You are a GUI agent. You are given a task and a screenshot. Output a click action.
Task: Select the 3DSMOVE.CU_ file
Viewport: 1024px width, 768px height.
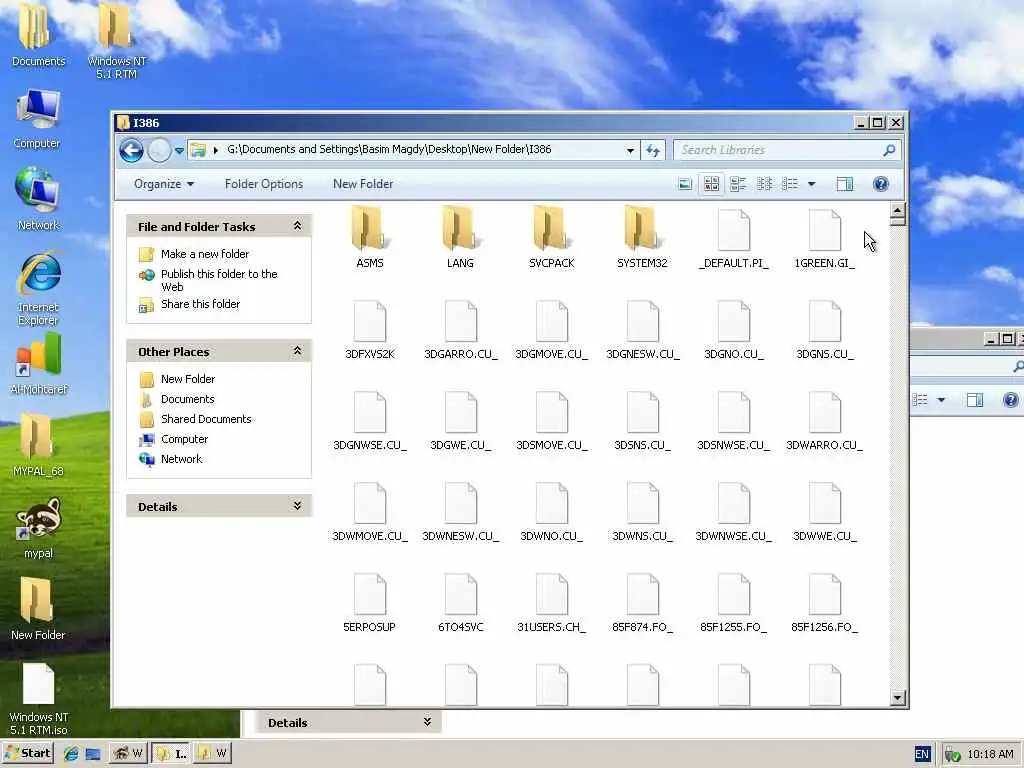pos(551,421)
